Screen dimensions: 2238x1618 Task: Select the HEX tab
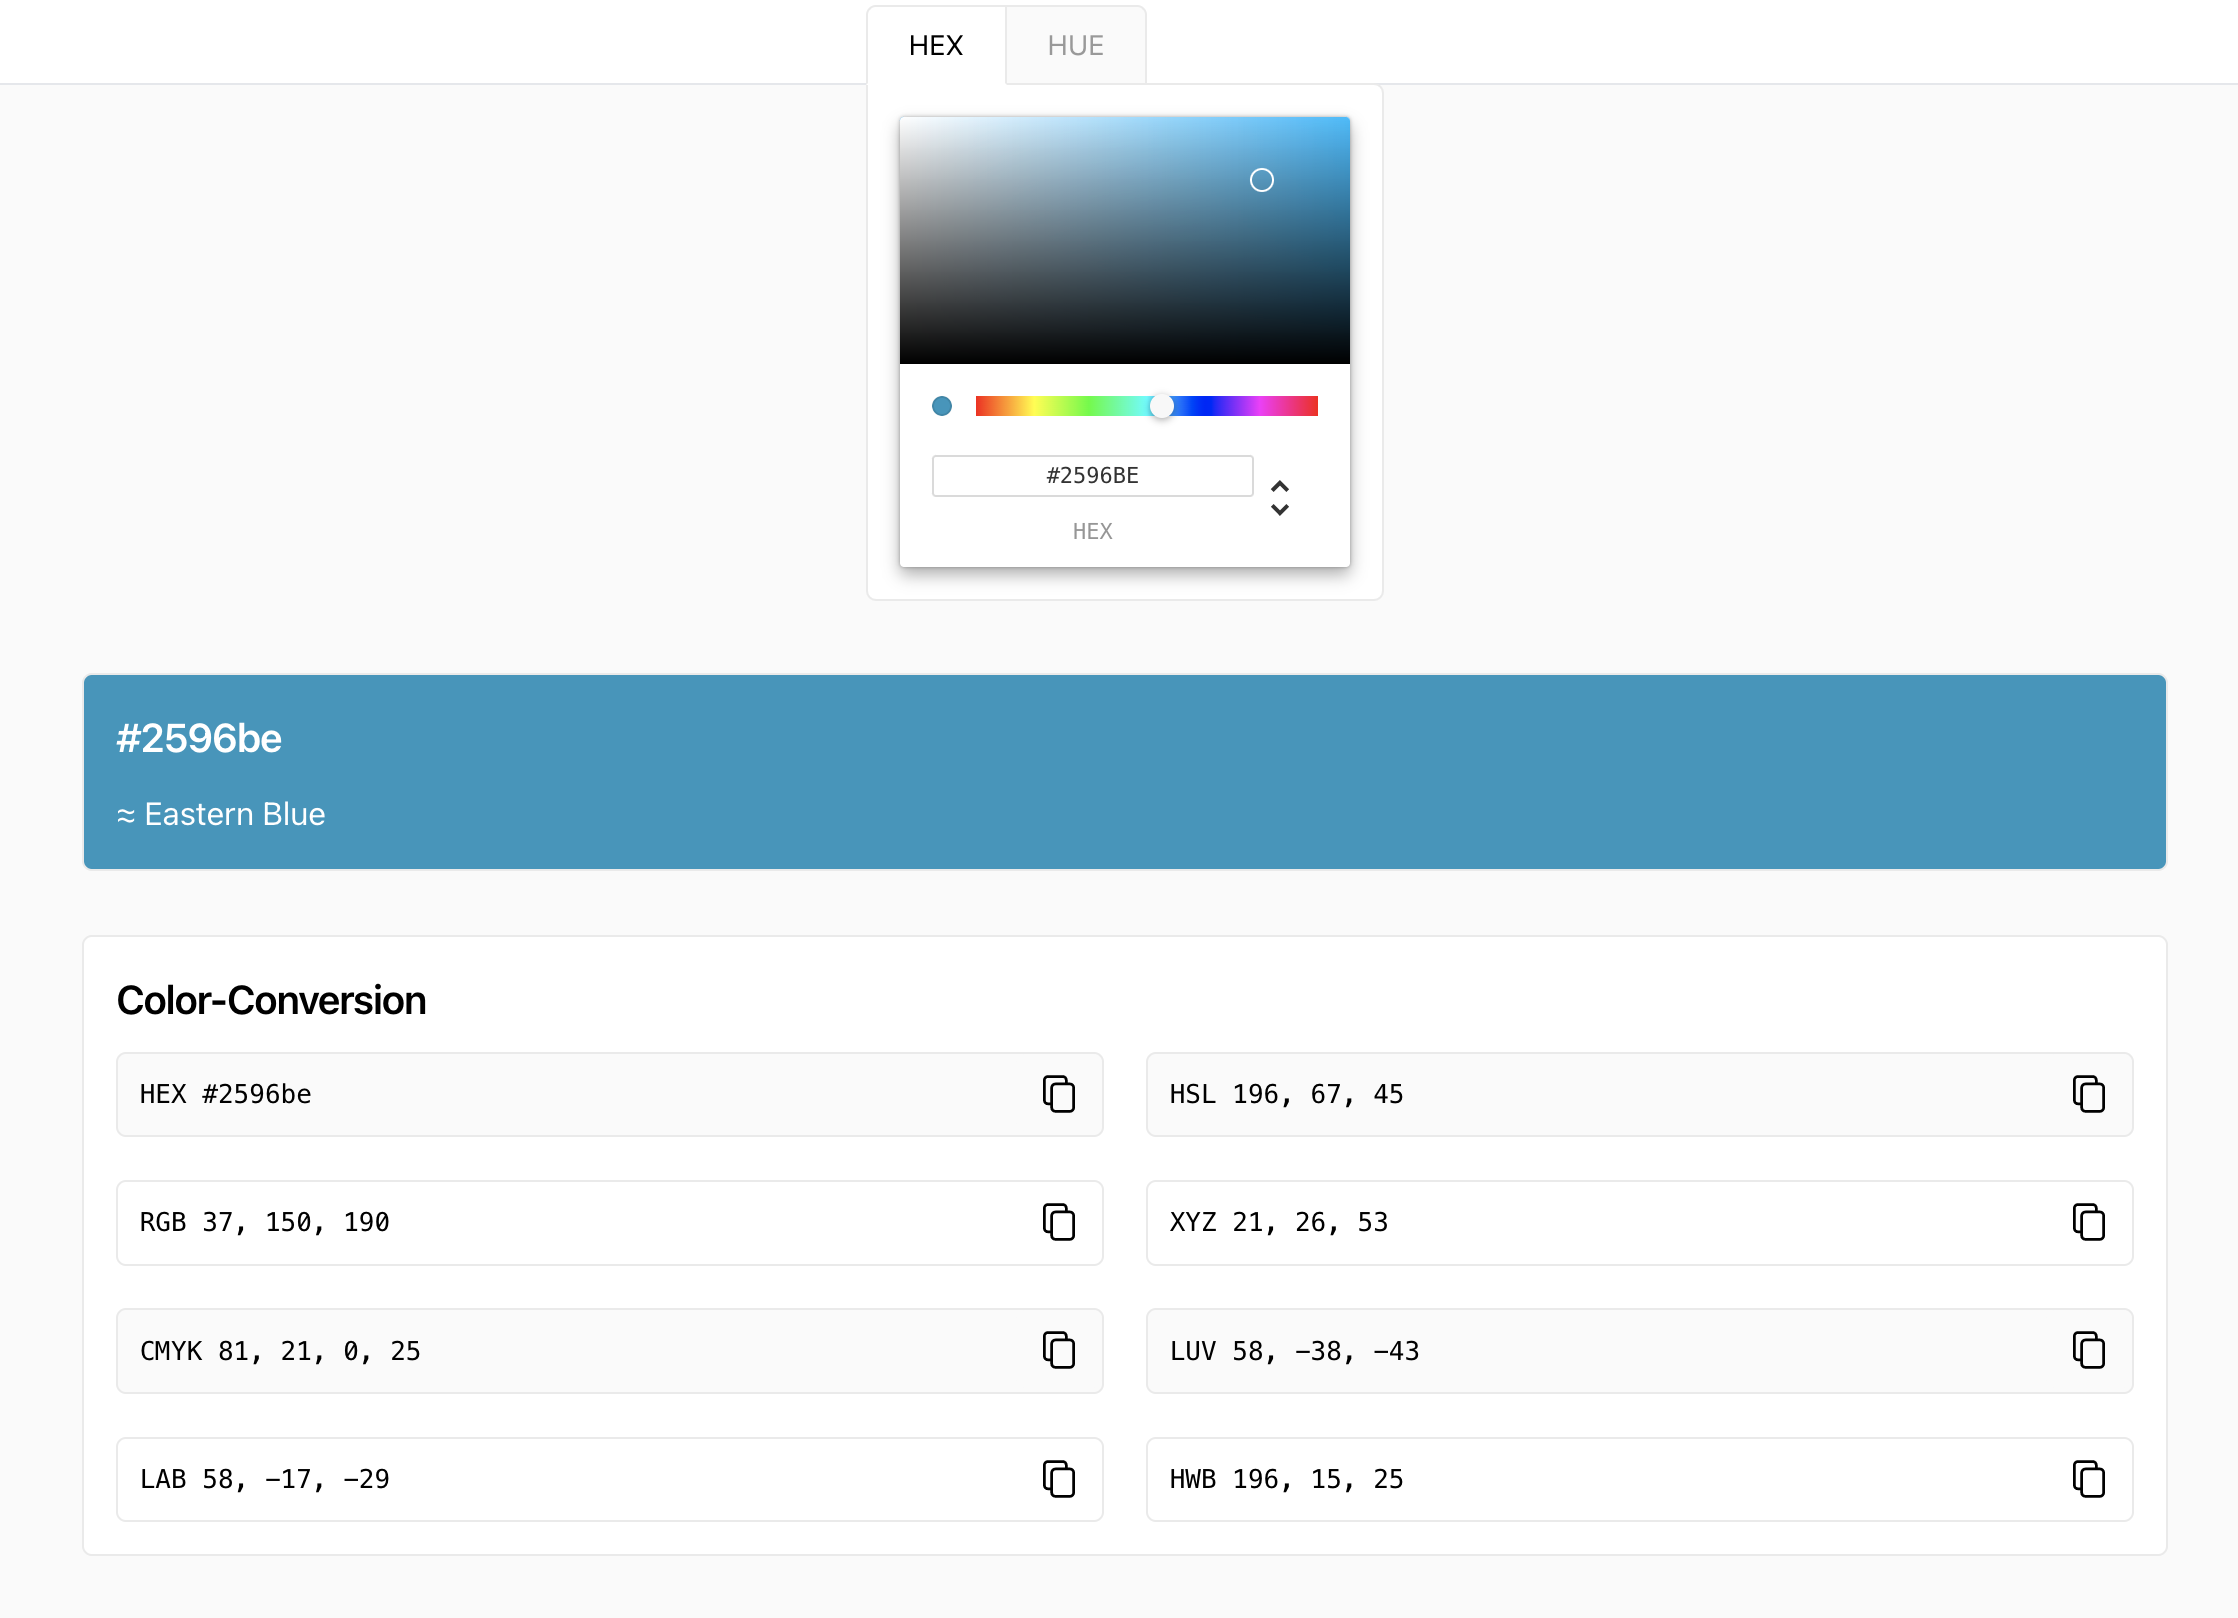tap(937, 45)
